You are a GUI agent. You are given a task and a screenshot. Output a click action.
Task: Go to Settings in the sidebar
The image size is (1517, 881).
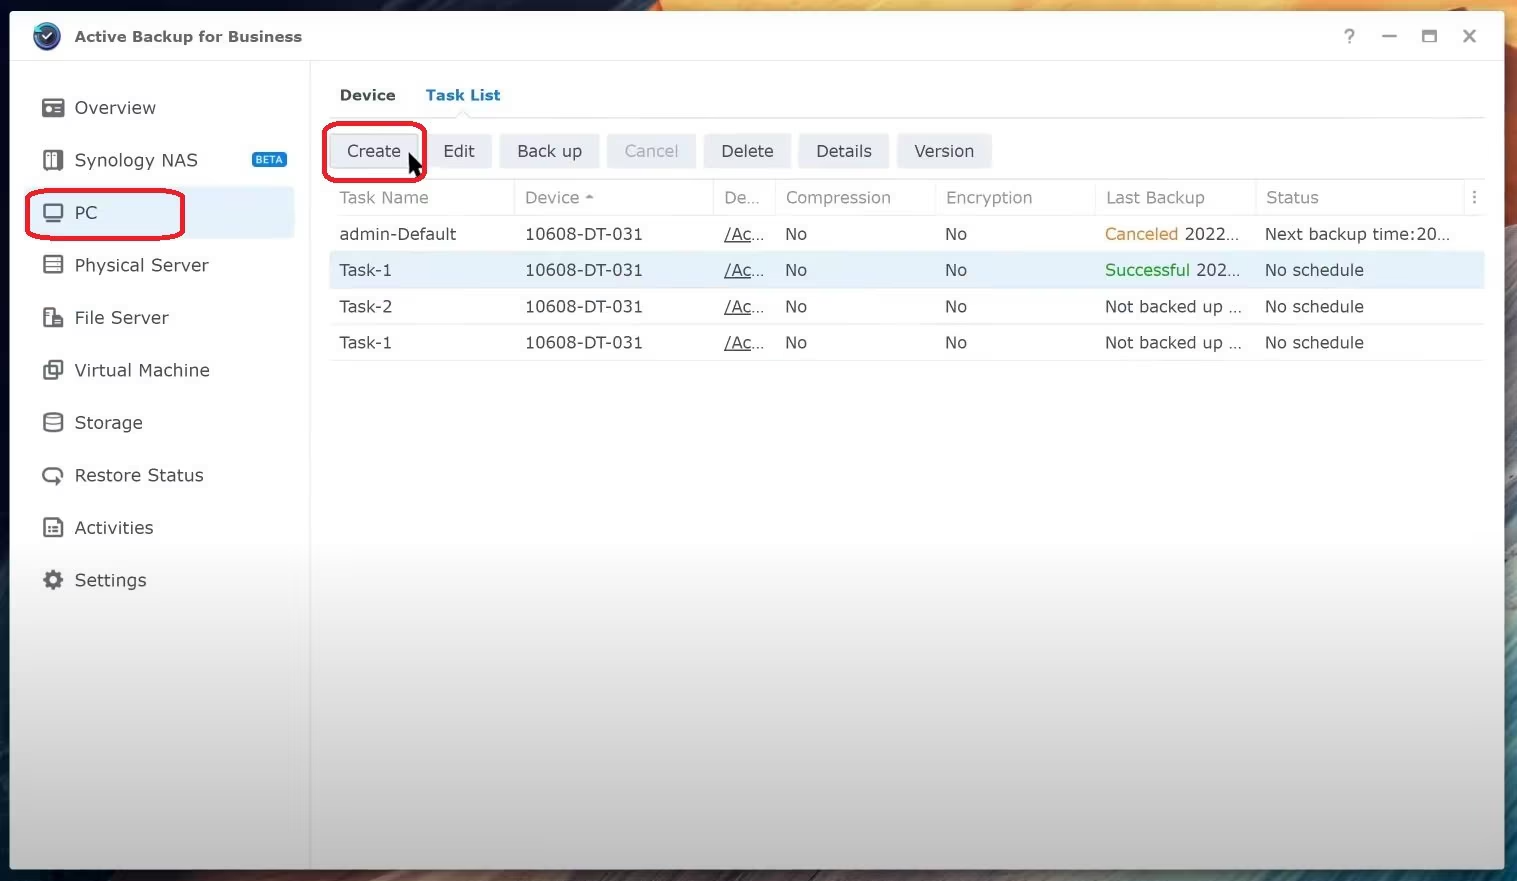[110, 580]
